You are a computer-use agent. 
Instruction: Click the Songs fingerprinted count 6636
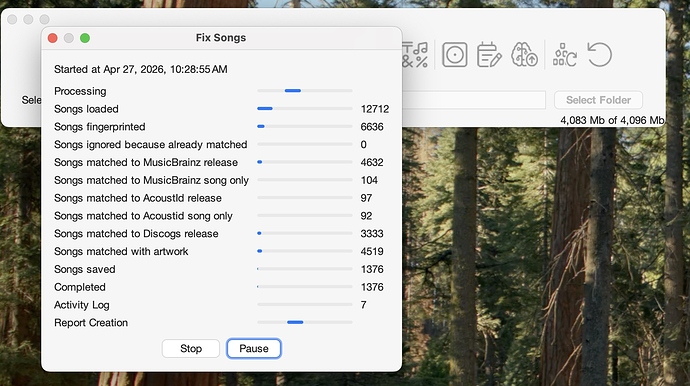(372, 127)
